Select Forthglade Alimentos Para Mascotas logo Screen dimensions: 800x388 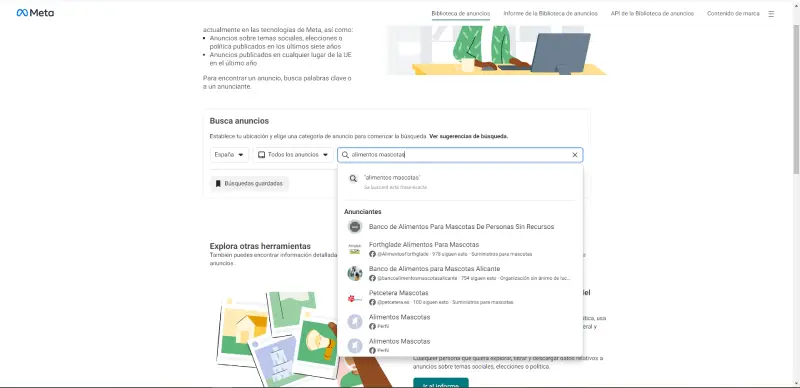355,249
